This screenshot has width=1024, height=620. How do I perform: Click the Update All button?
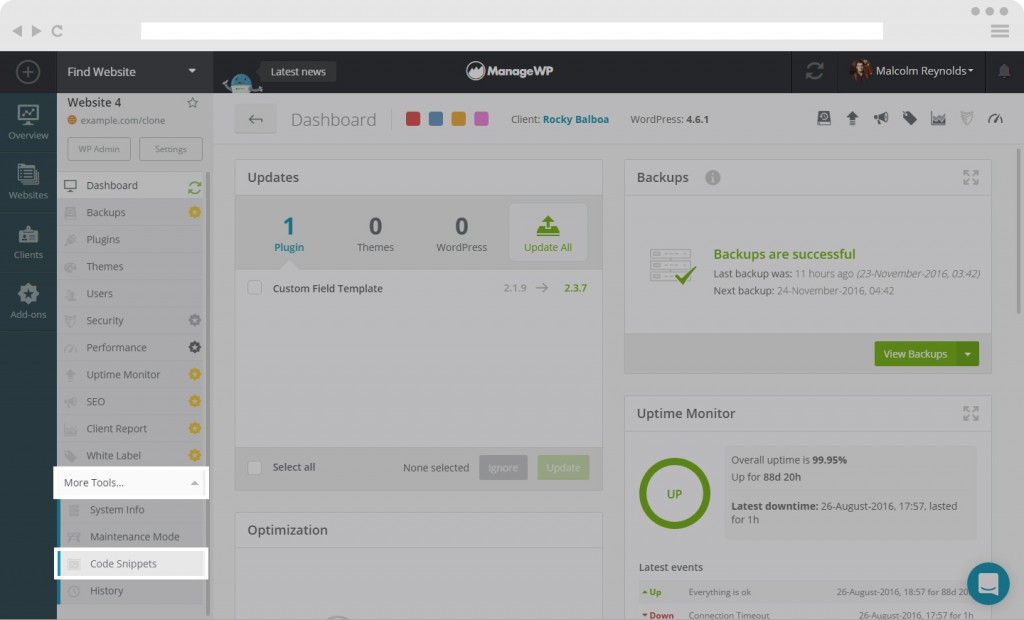(547, 231)
